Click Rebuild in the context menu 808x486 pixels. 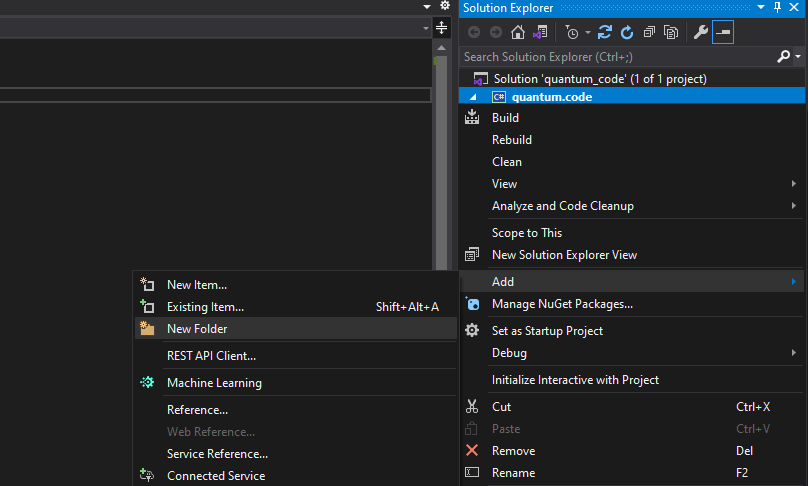(512, 140)
